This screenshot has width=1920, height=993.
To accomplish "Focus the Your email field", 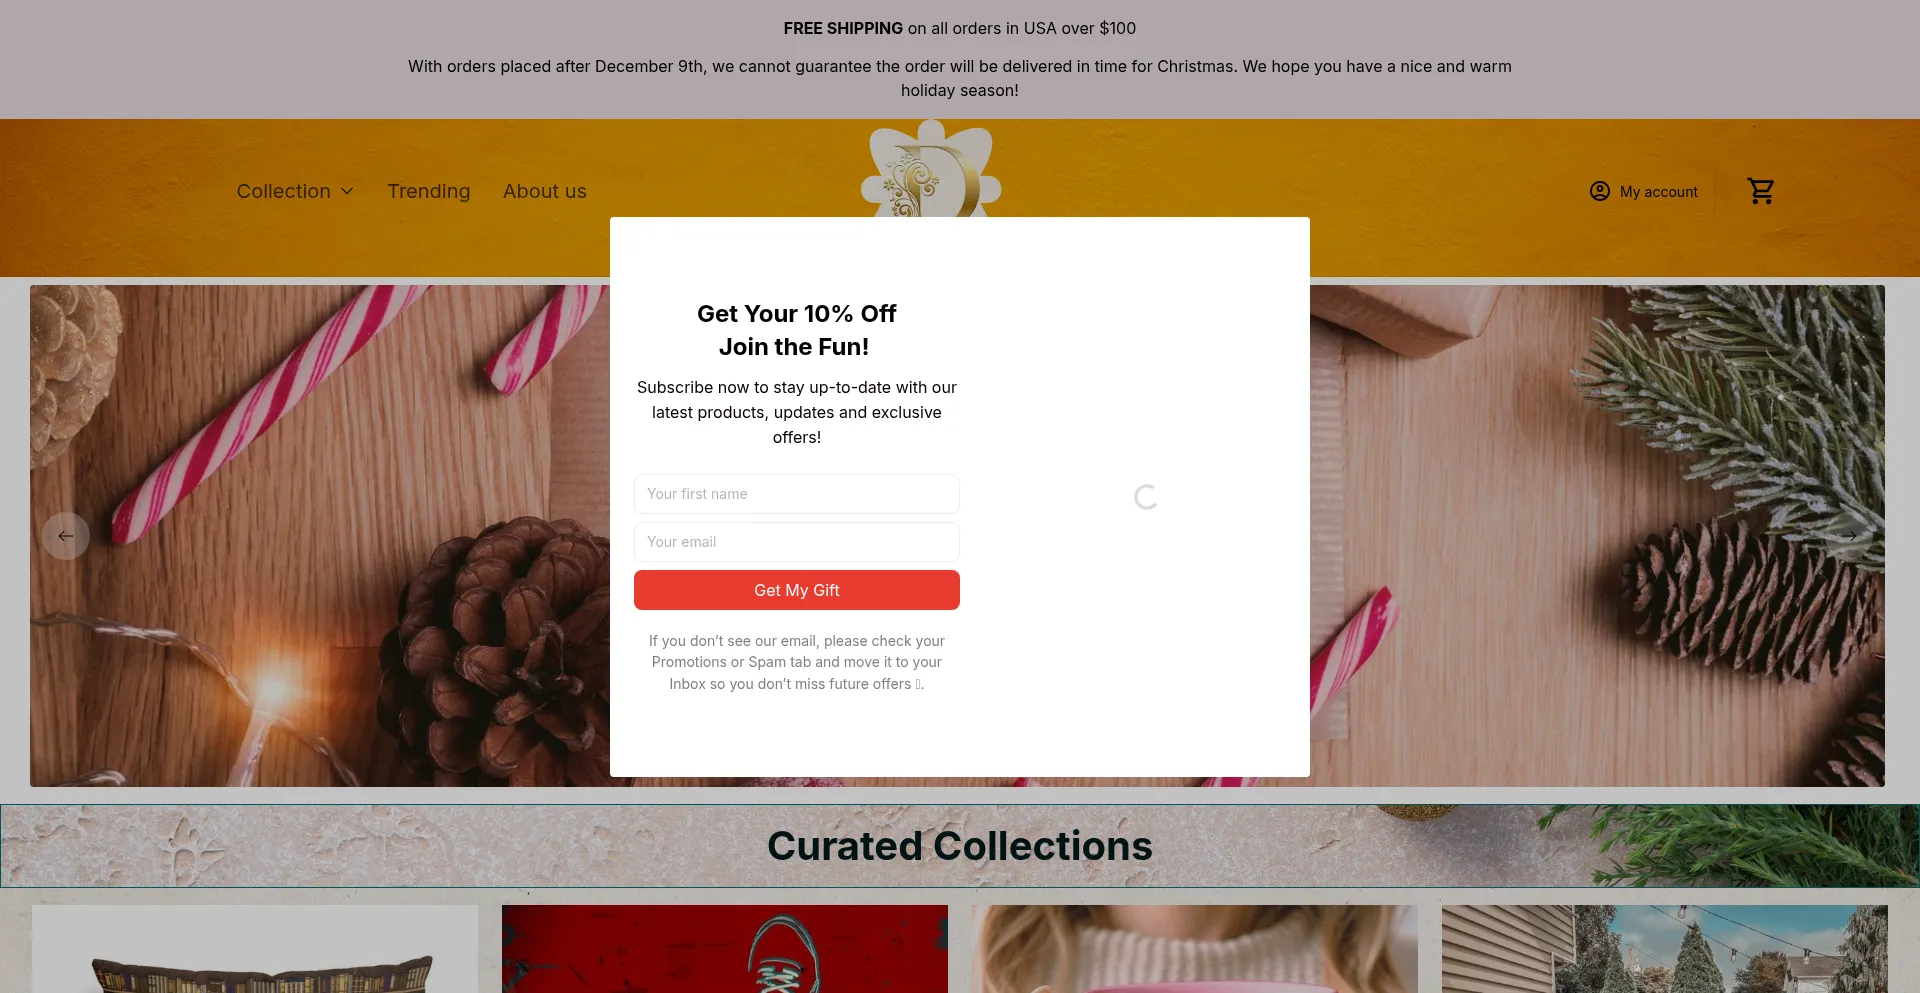I will tap(797, 542).
